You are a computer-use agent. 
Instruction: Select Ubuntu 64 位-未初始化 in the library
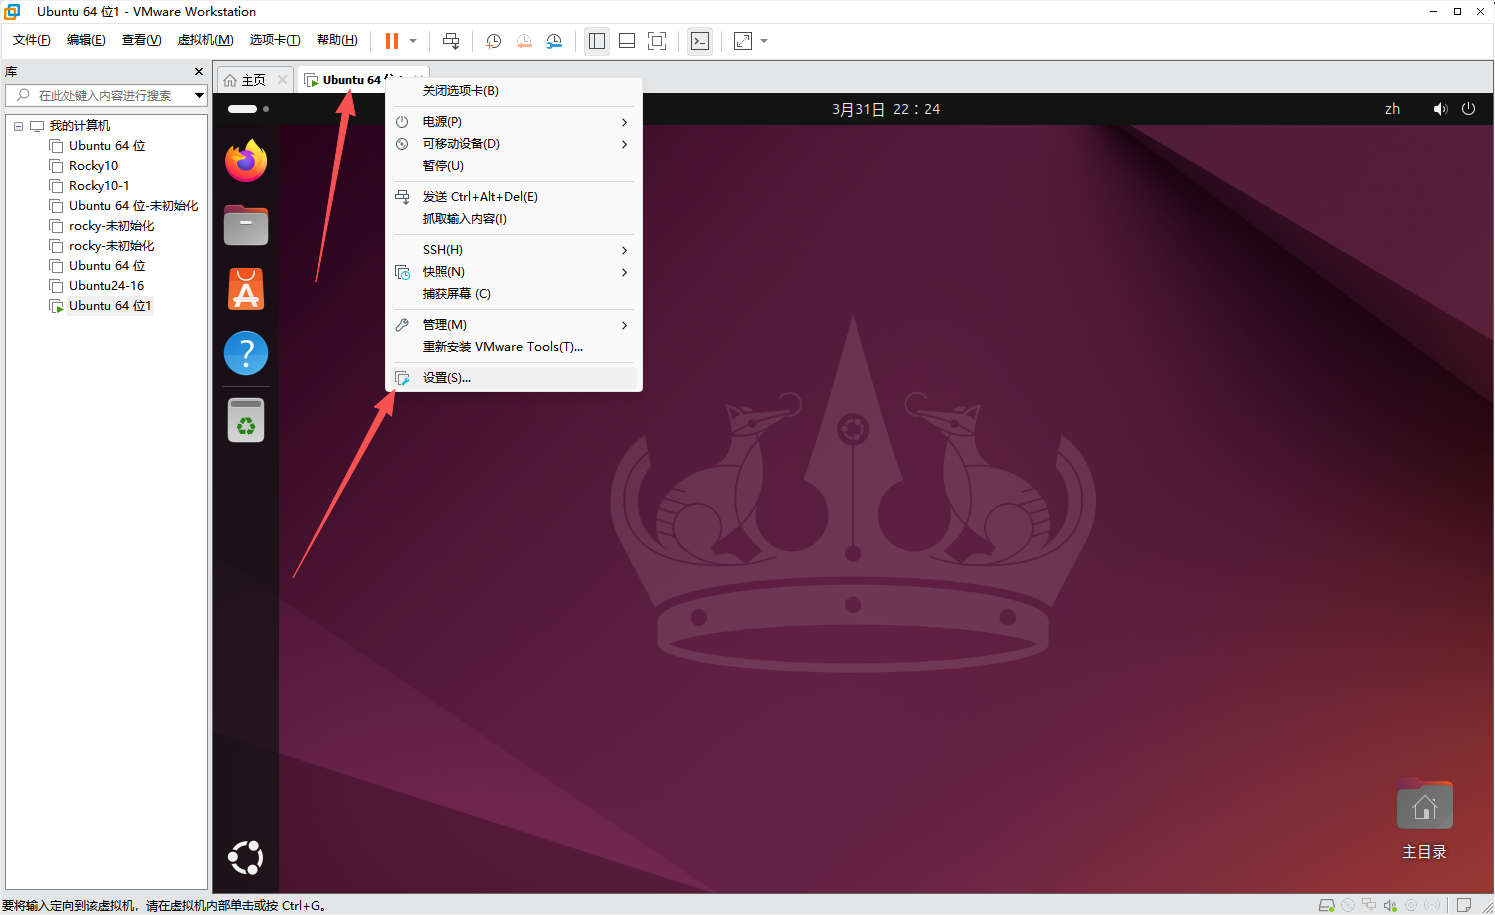click(133, 206)
